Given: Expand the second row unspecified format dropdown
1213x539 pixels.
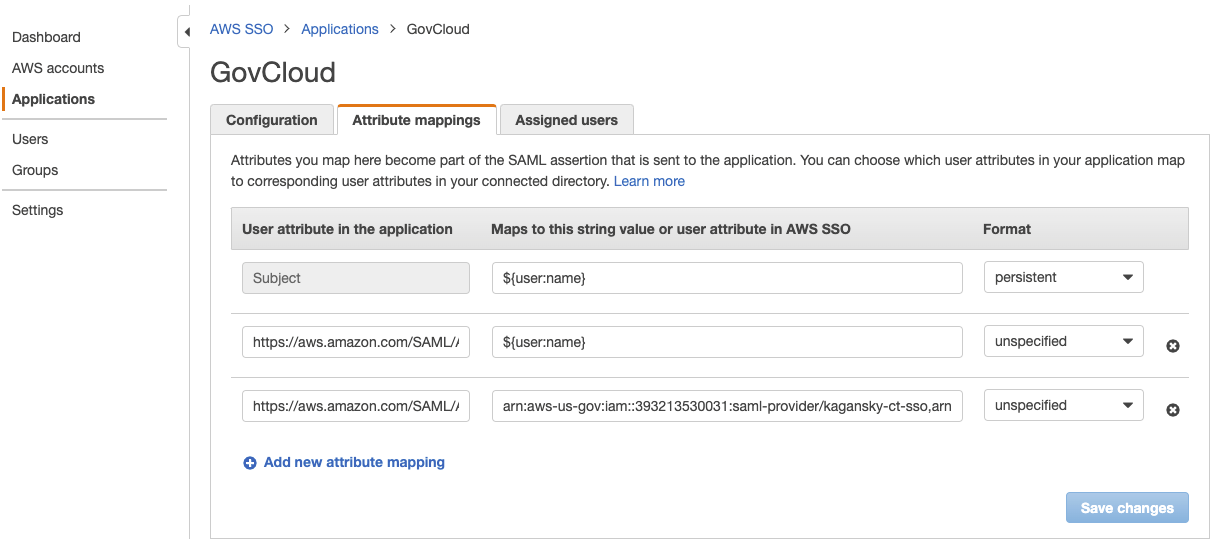Looking at the screenshot, I should [1063, 342].
